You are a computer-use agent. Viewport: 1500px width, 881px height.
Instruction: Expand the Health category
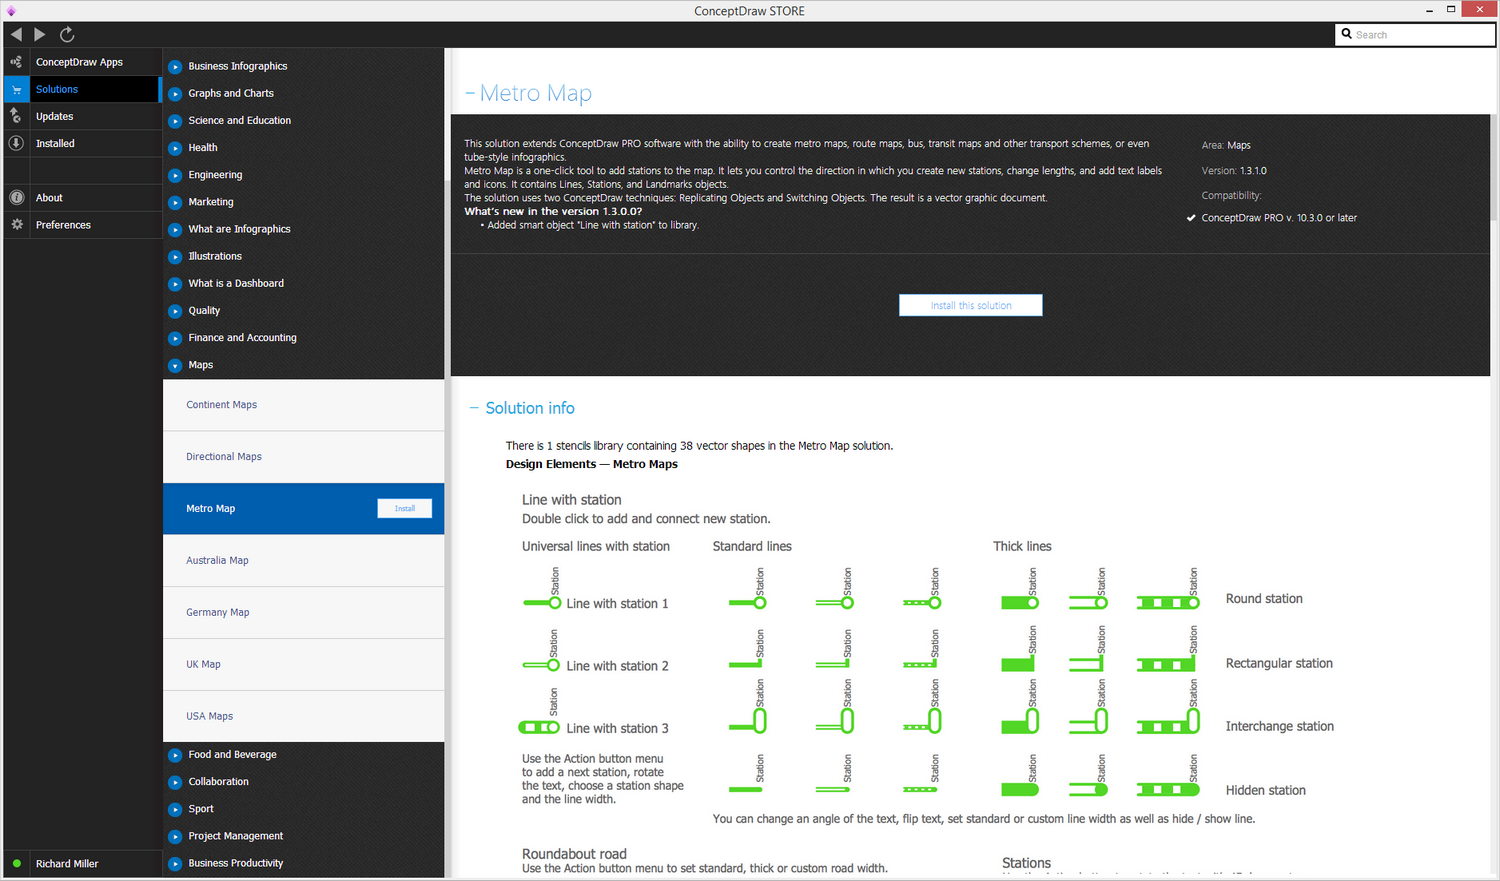tap(175, 148)
